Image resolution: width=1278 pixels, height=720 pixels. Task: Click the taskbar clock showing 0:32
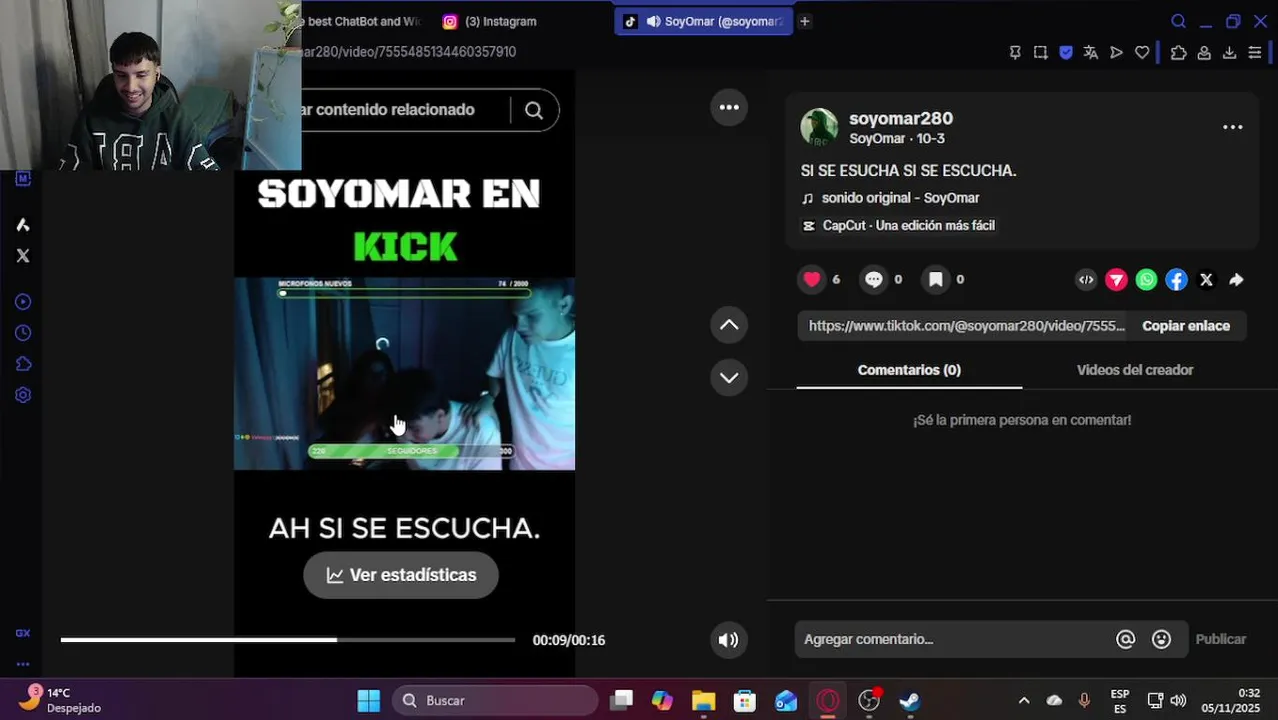point(1230,701)
